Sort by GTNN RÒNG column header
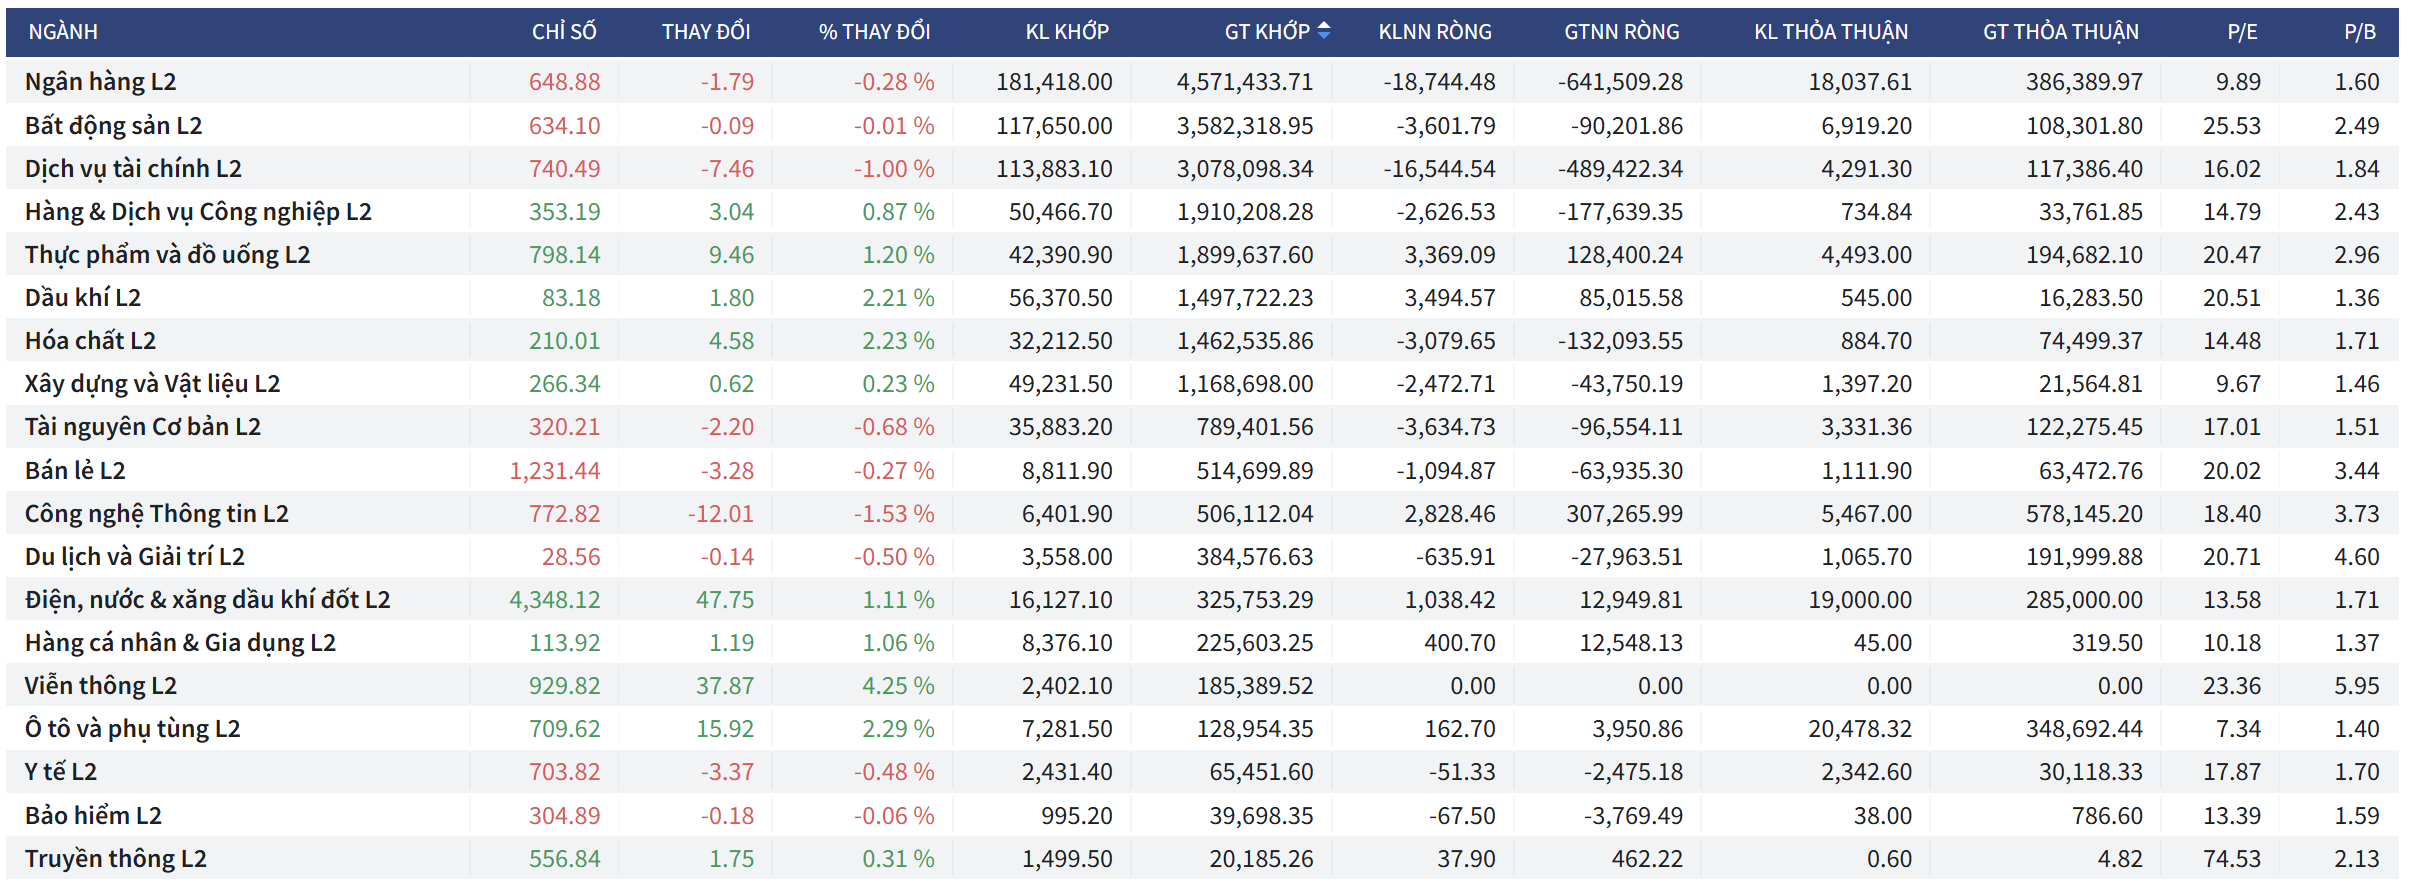The image size is (2412, 890). click(1621, 32)
